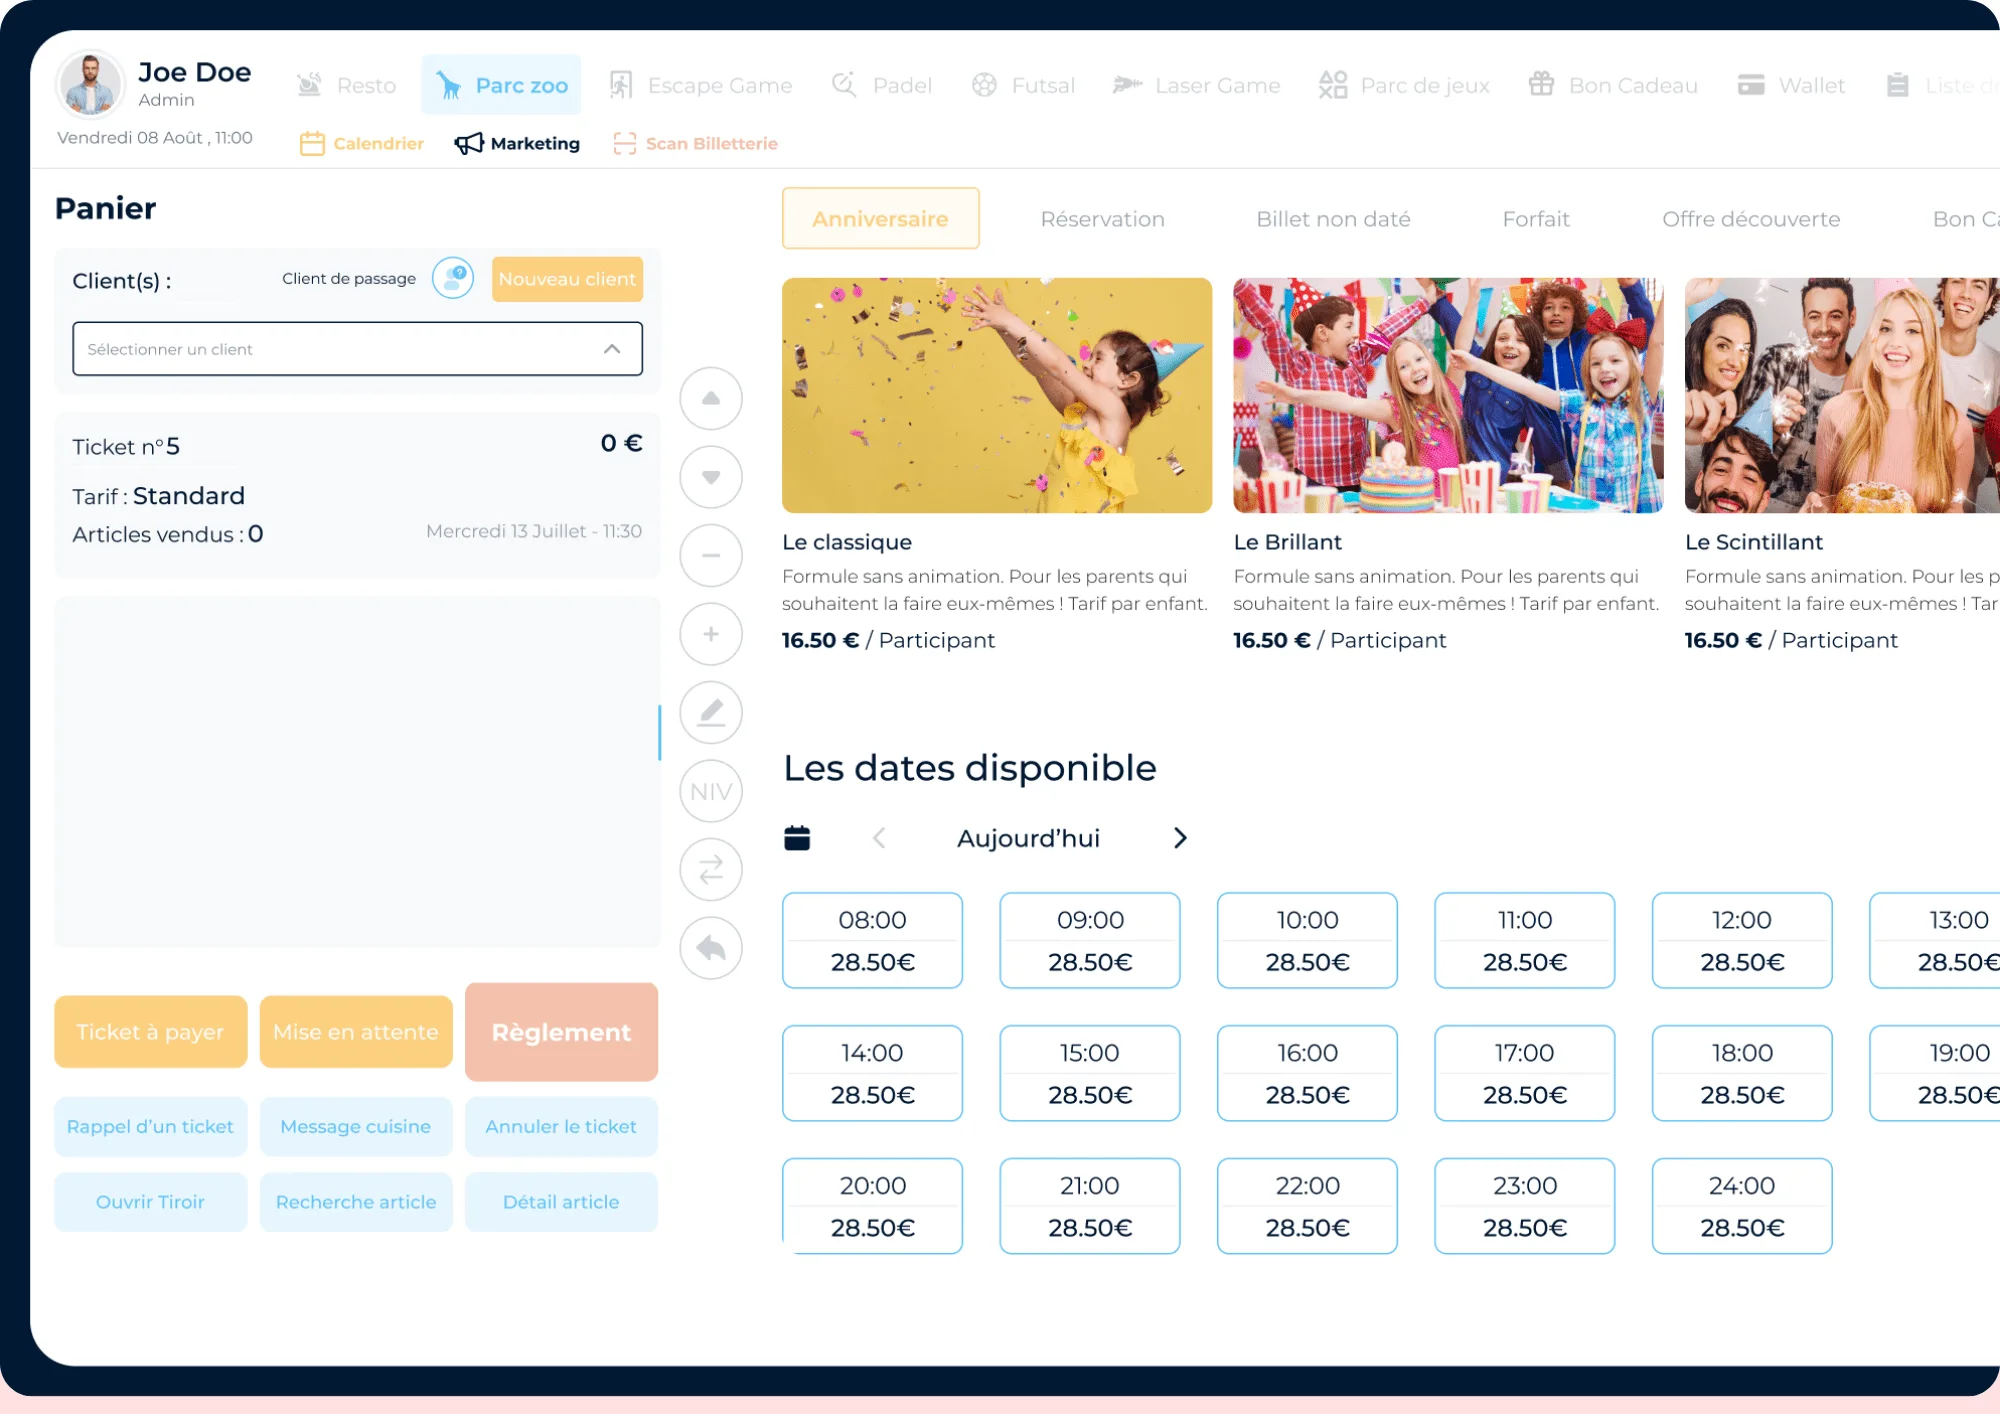
Task: Open the Sélectionner un client dropdown
Action: tap(357, 349)
